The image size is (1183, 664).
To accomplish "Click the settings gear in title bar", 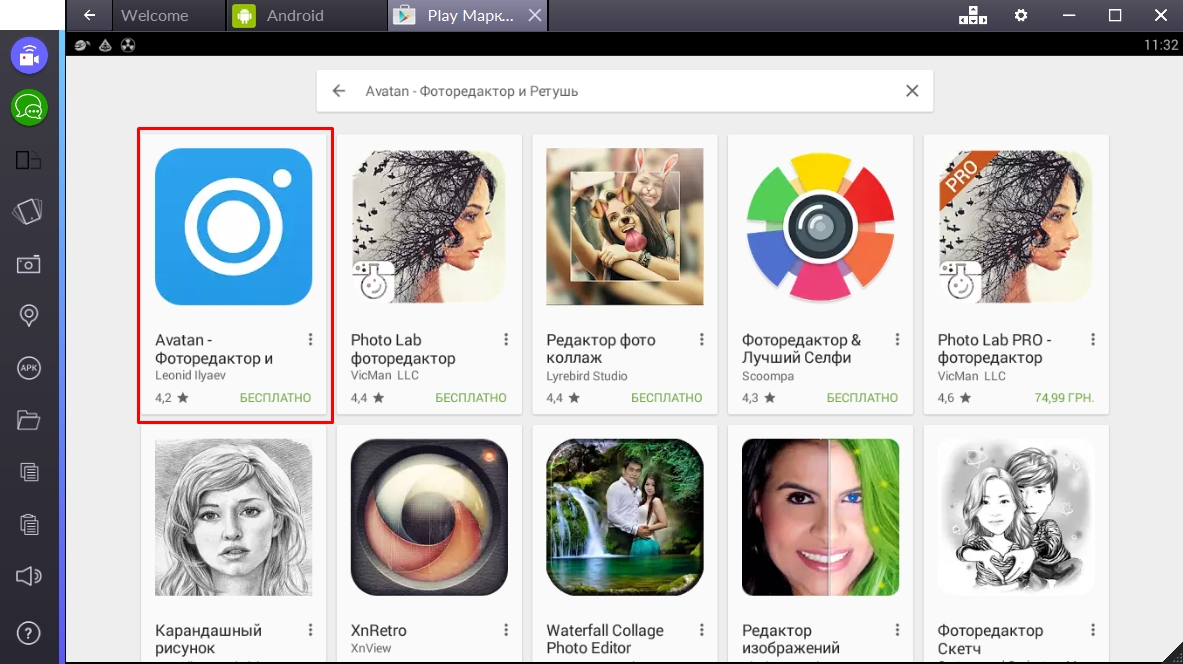I will (x=1020, y=16).
